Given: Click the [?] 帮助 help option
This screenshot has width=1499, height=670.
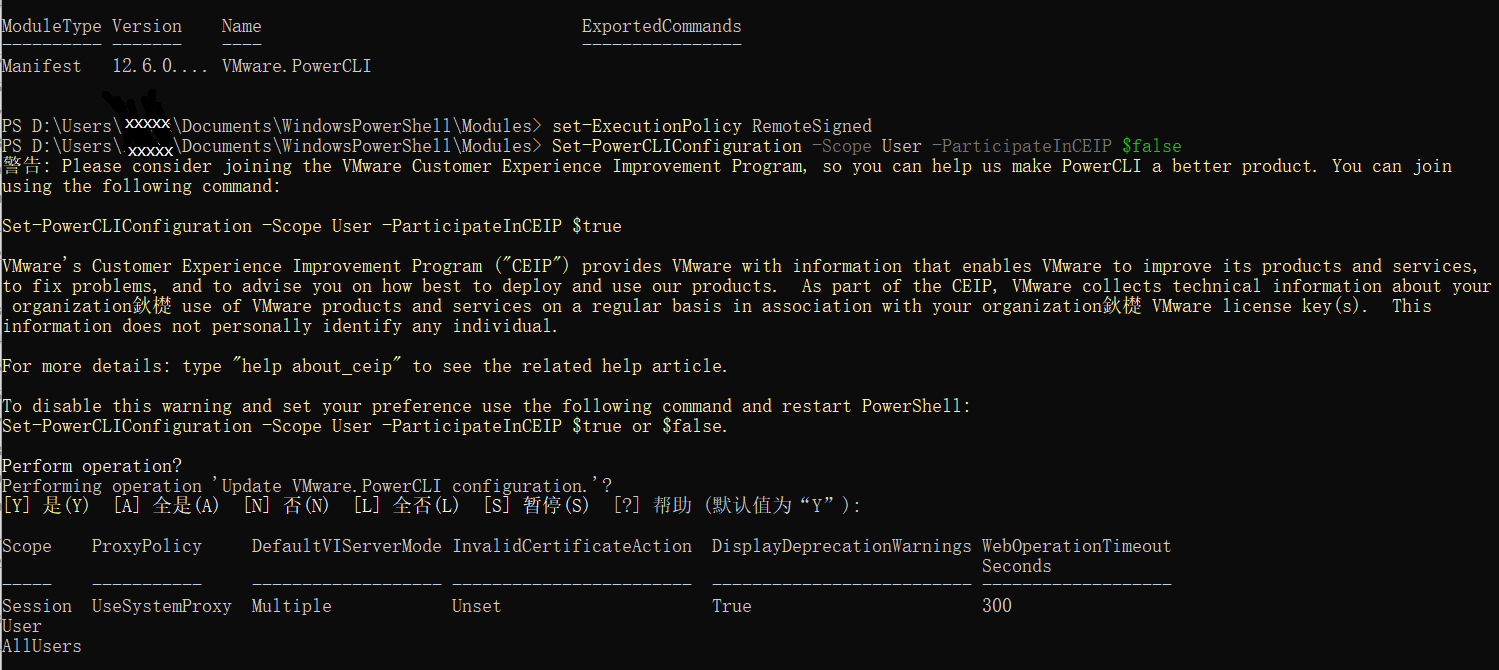Looking at the screenshot, I should tap(656, 506).
